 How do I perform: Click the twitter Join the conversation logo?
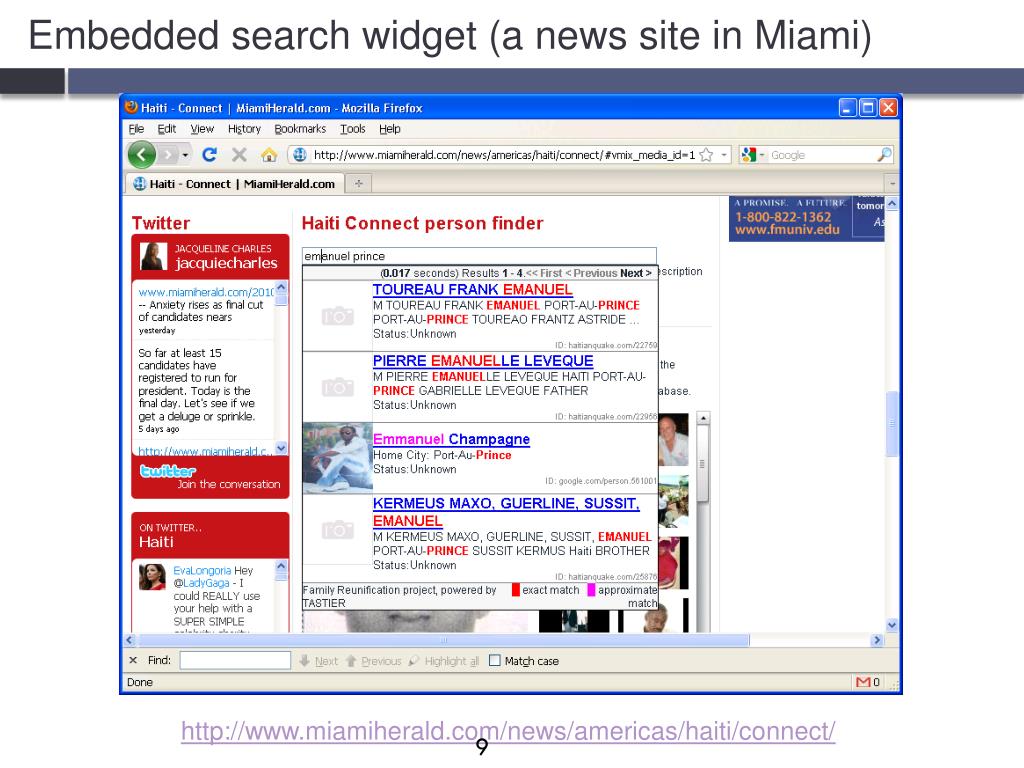168,471
